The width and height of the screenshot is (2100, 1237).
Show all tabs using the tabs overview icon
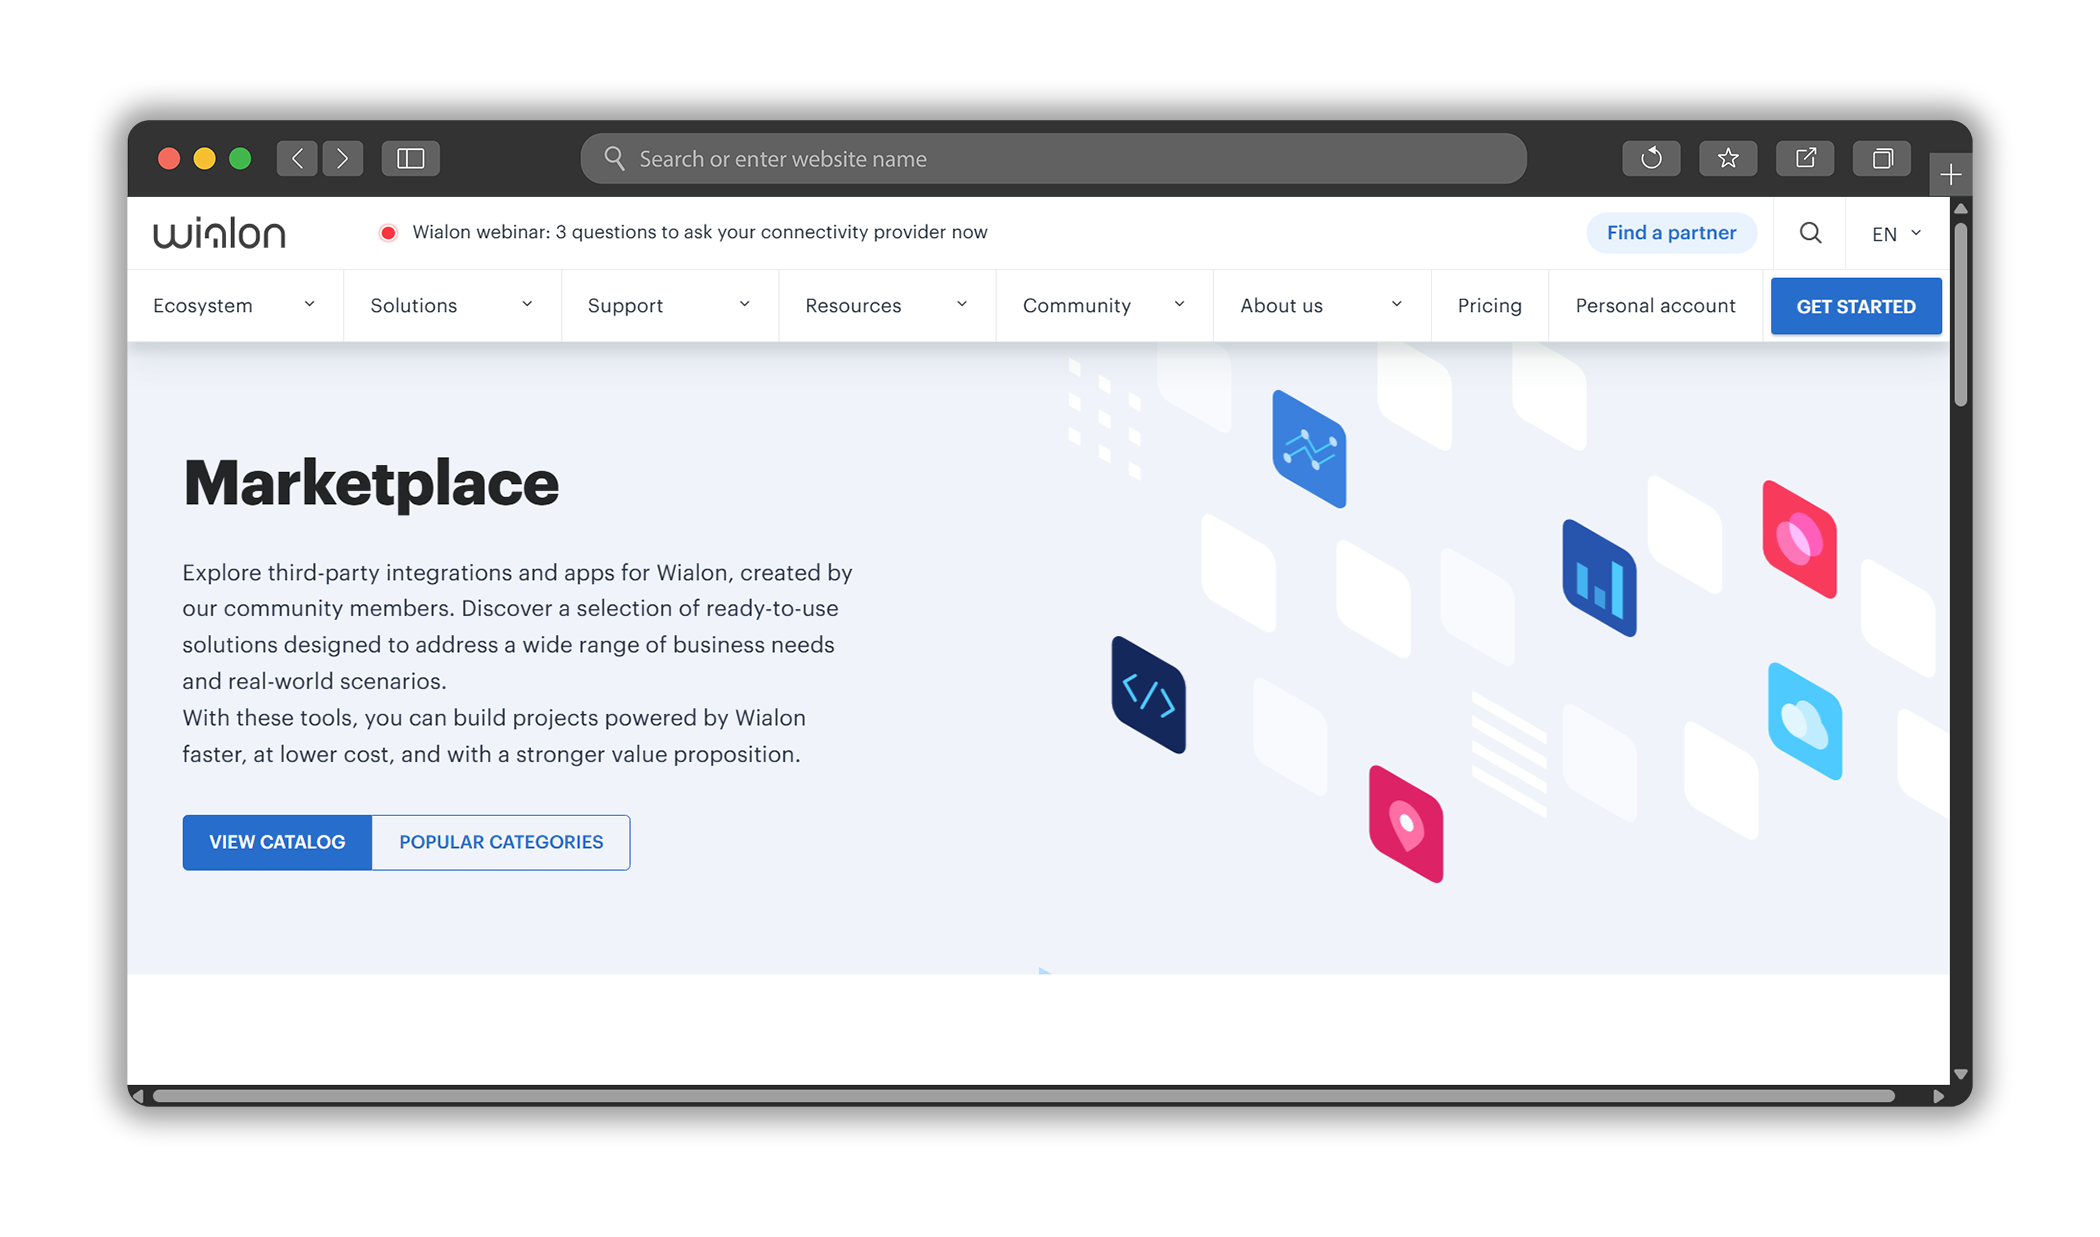pyautogui.click(x=1882, y=158)
